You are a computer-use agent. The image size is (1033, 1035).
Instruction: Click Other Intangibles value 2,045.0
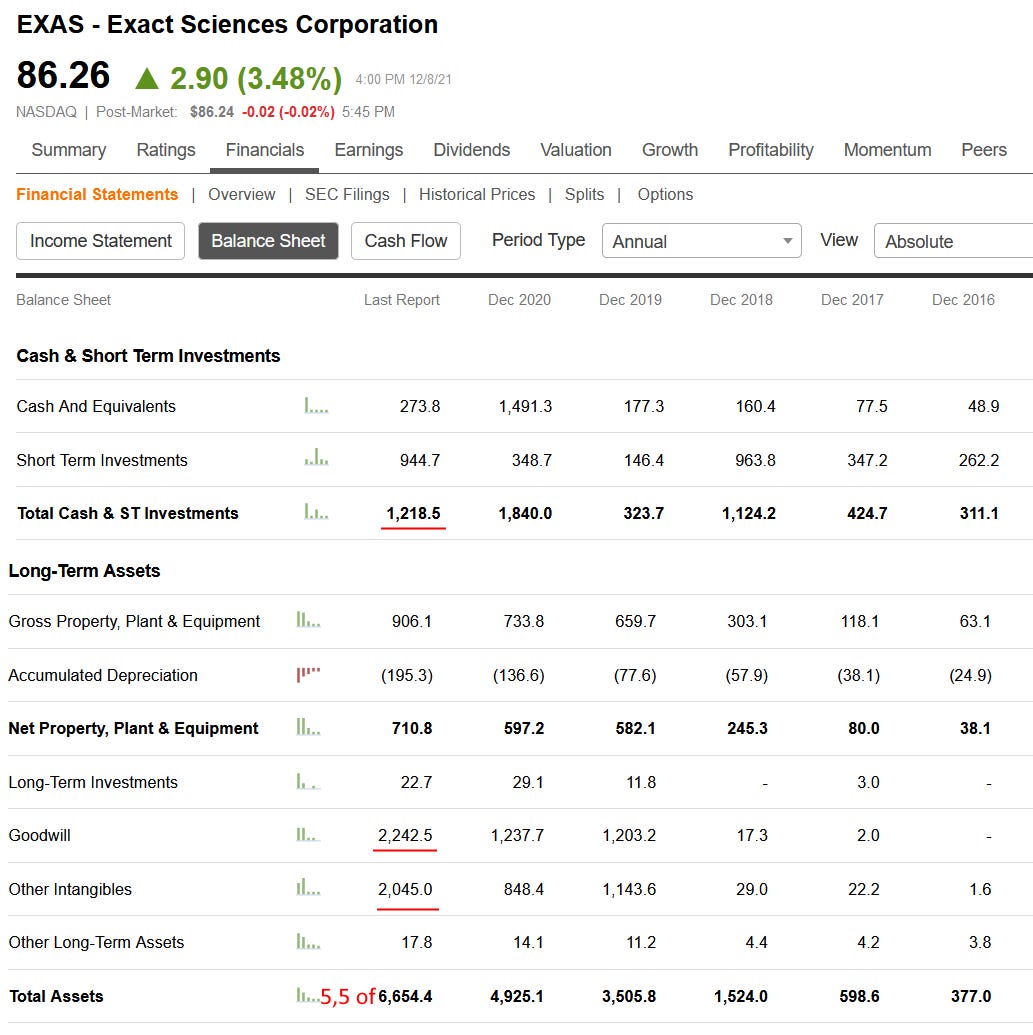(405, 889)
